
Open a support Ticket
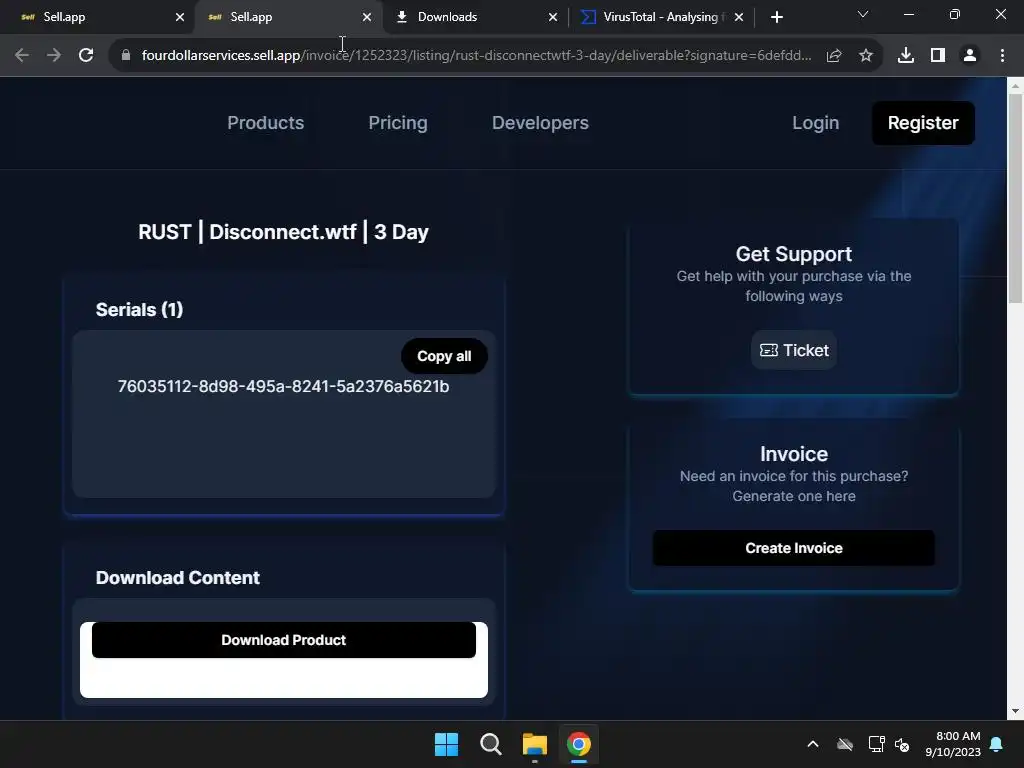794,351
